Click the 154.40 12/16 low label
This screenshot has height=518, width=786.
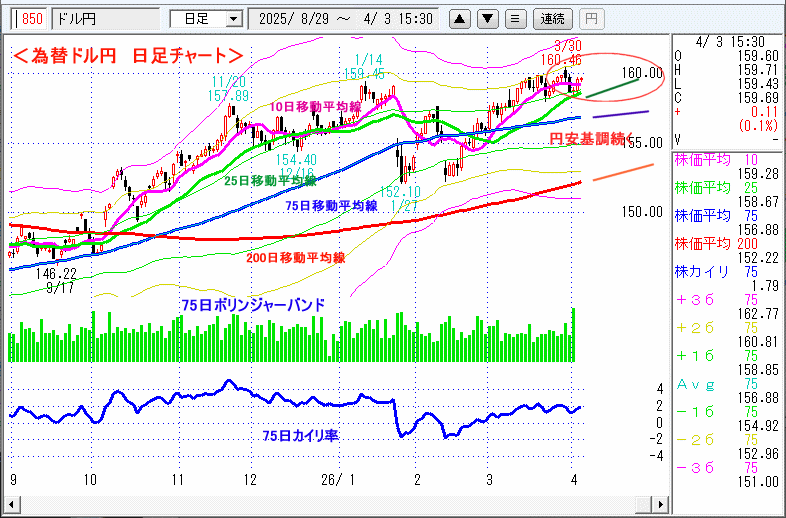296,166
